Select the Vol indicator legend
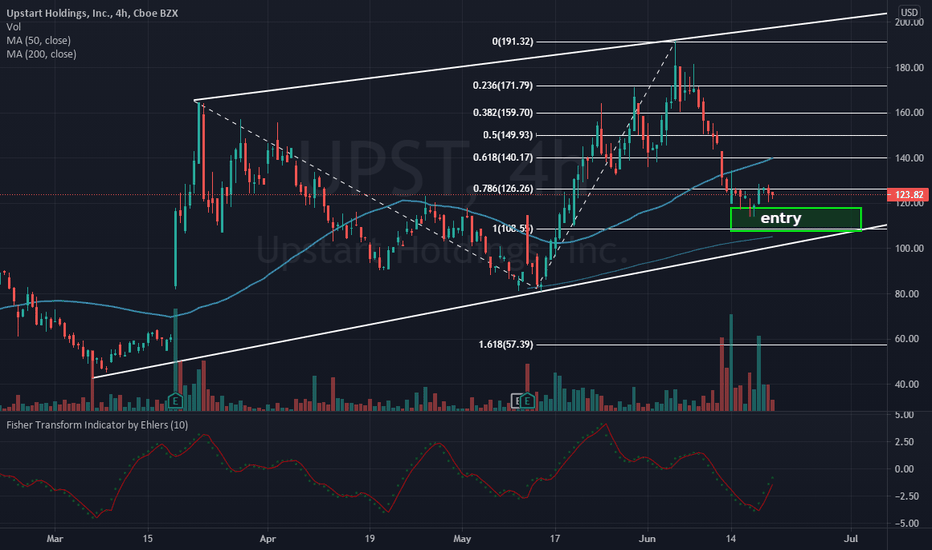 point(14,27)
